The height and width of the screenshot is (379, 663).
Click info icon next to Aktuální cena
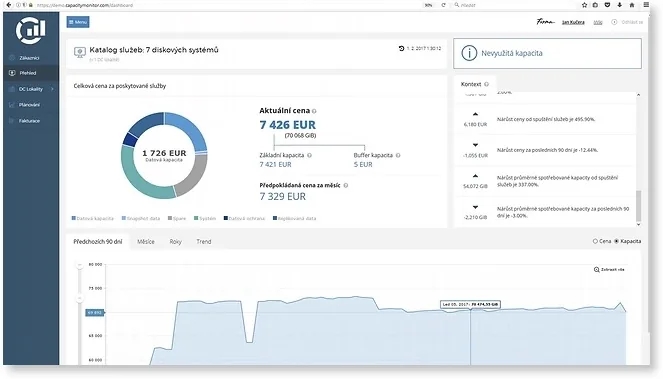click(314, 111)
